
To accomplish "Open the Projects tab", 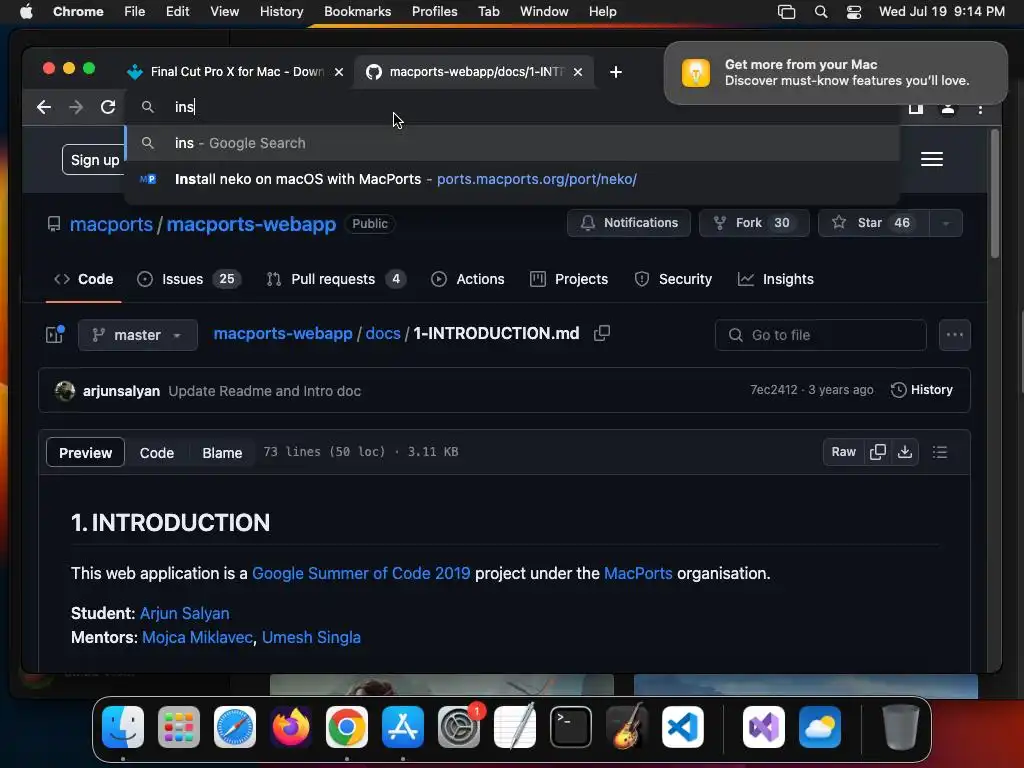I will coord(569,279).
